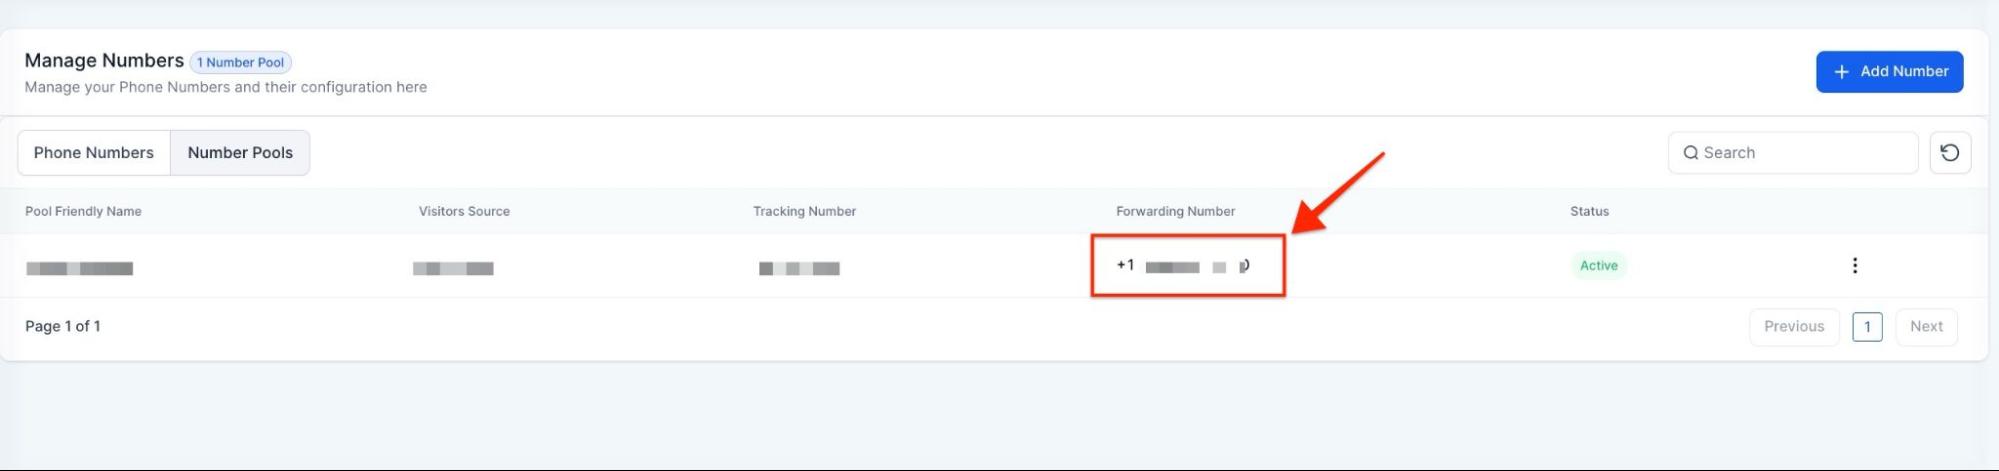Screen dimensions: 1999x471
Task: Click the Page 1 of 1 label
Action: pos(62,326)
